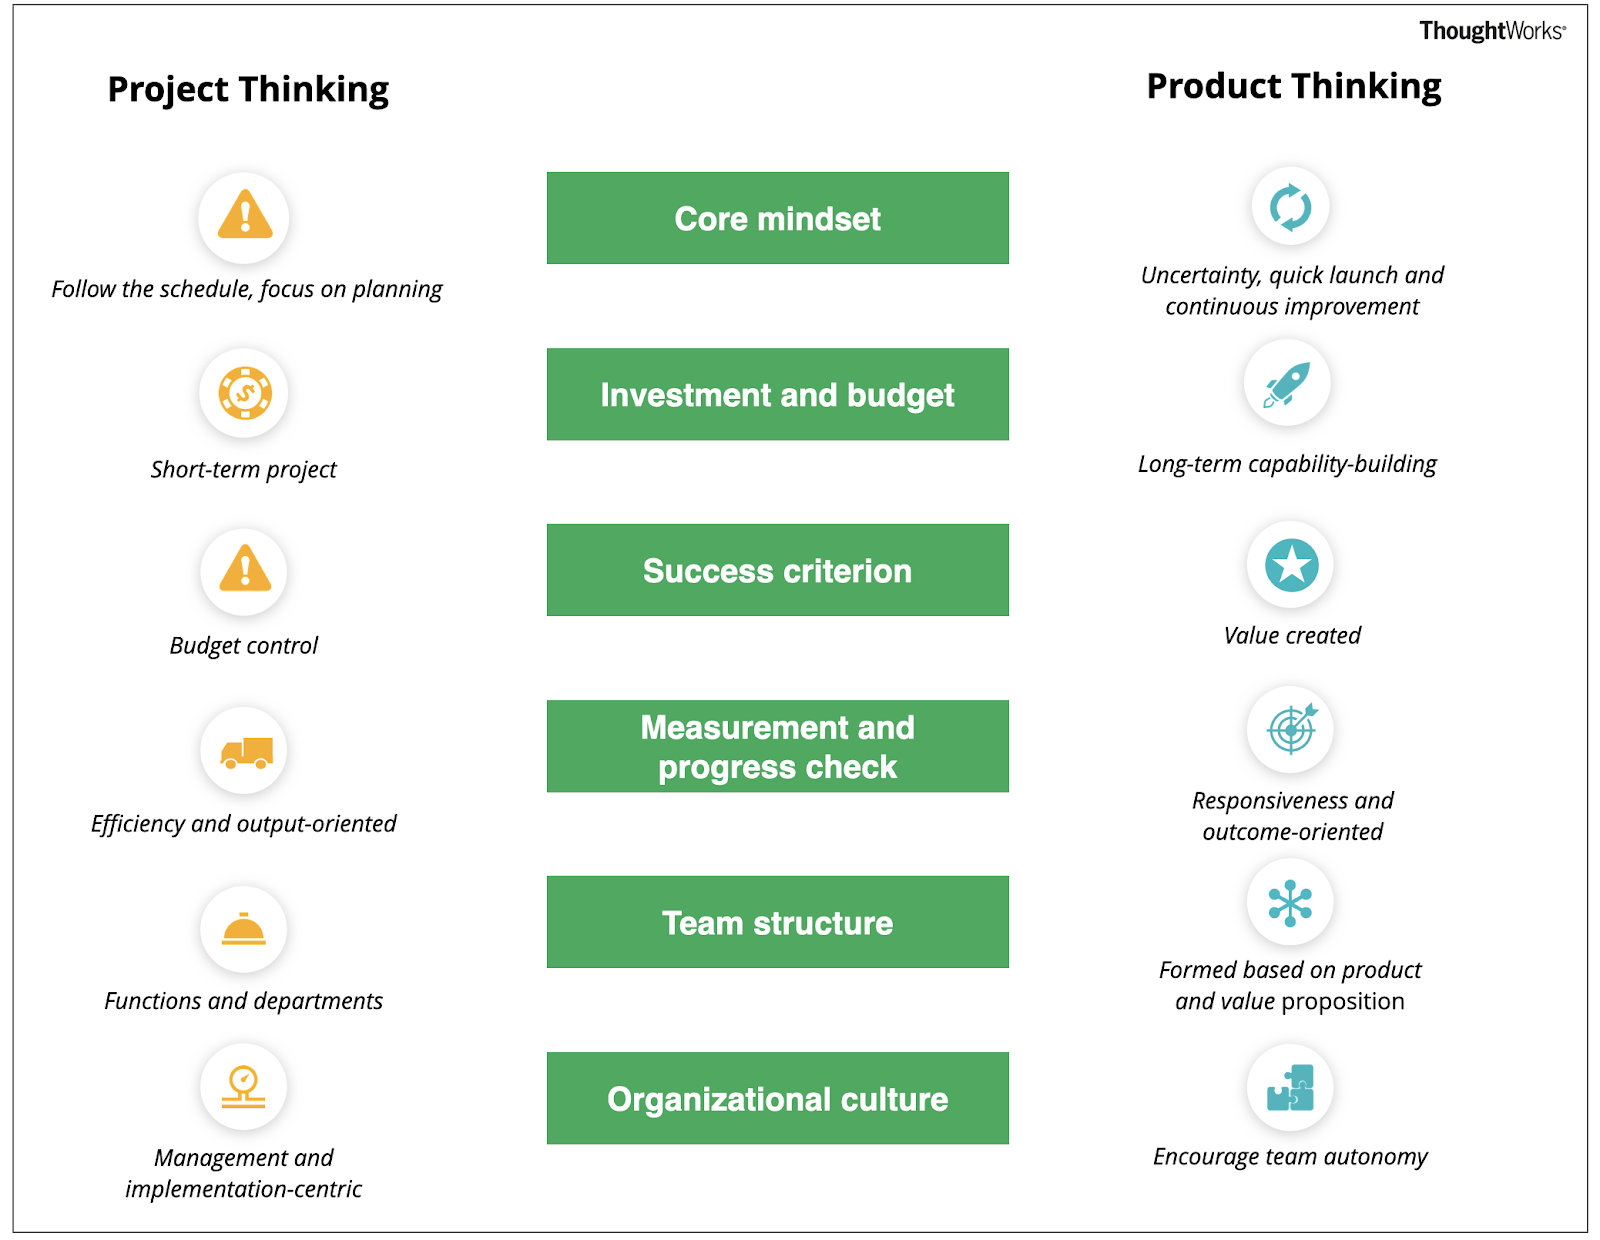Image resolution: width=1600 pixels, height=1240 pixels.
Task: Click the 'Core mindset' green box
Action: (x=777, y=218)
